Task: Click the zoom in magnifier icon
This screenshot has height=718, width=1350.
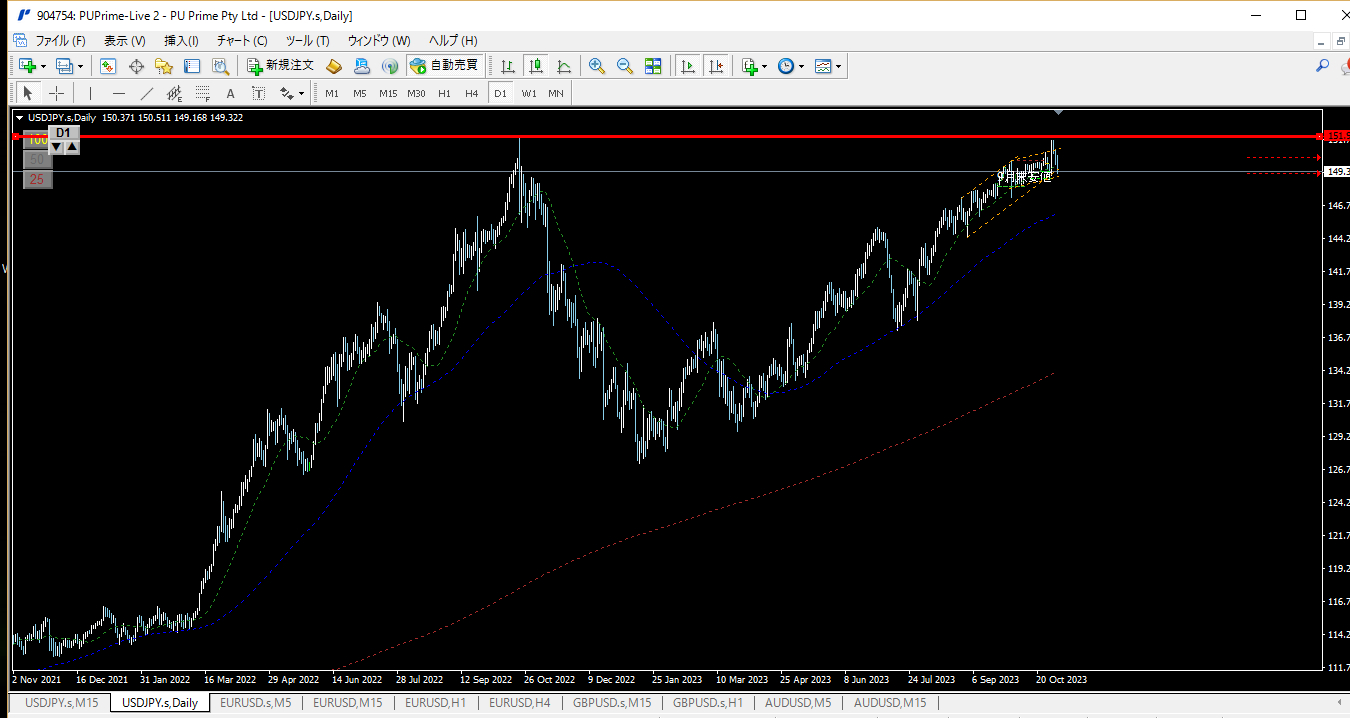Action: tap(597, 66)
